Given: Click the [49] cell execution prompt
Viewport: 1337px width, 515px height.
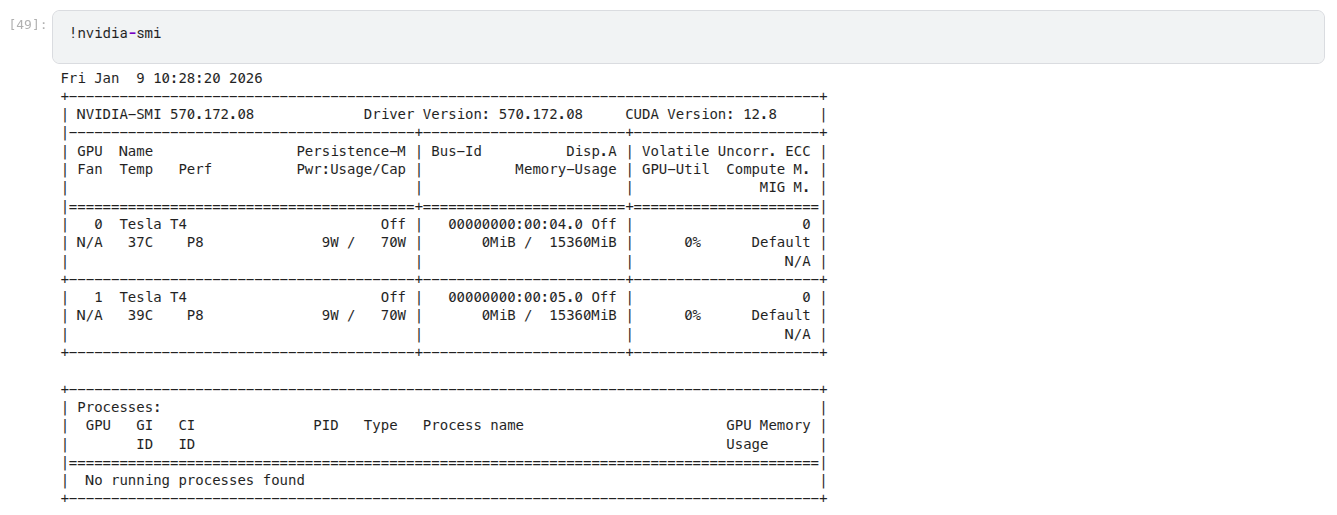Looking at the screenshot, I should [x=26, y=24].
